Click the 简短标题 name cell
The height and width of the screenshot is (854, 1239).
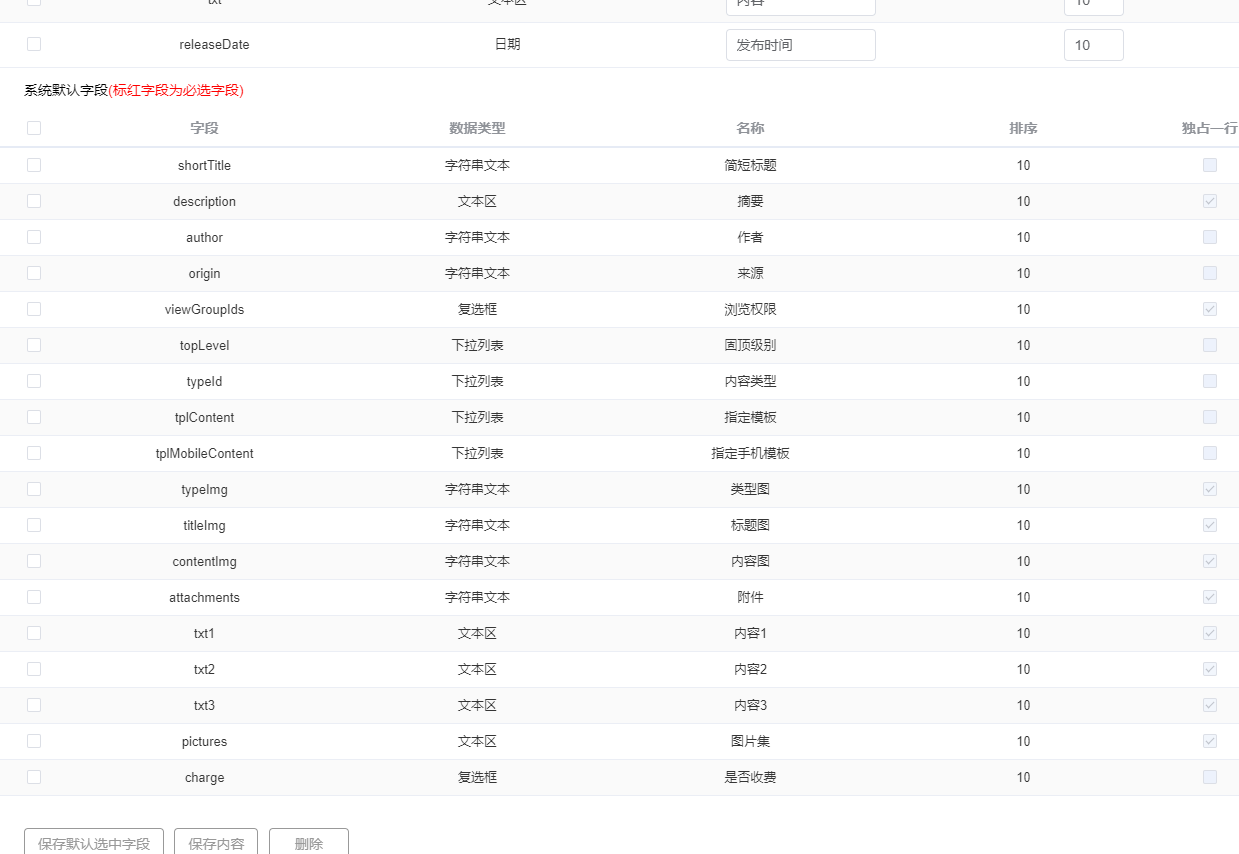click(750, 165)
